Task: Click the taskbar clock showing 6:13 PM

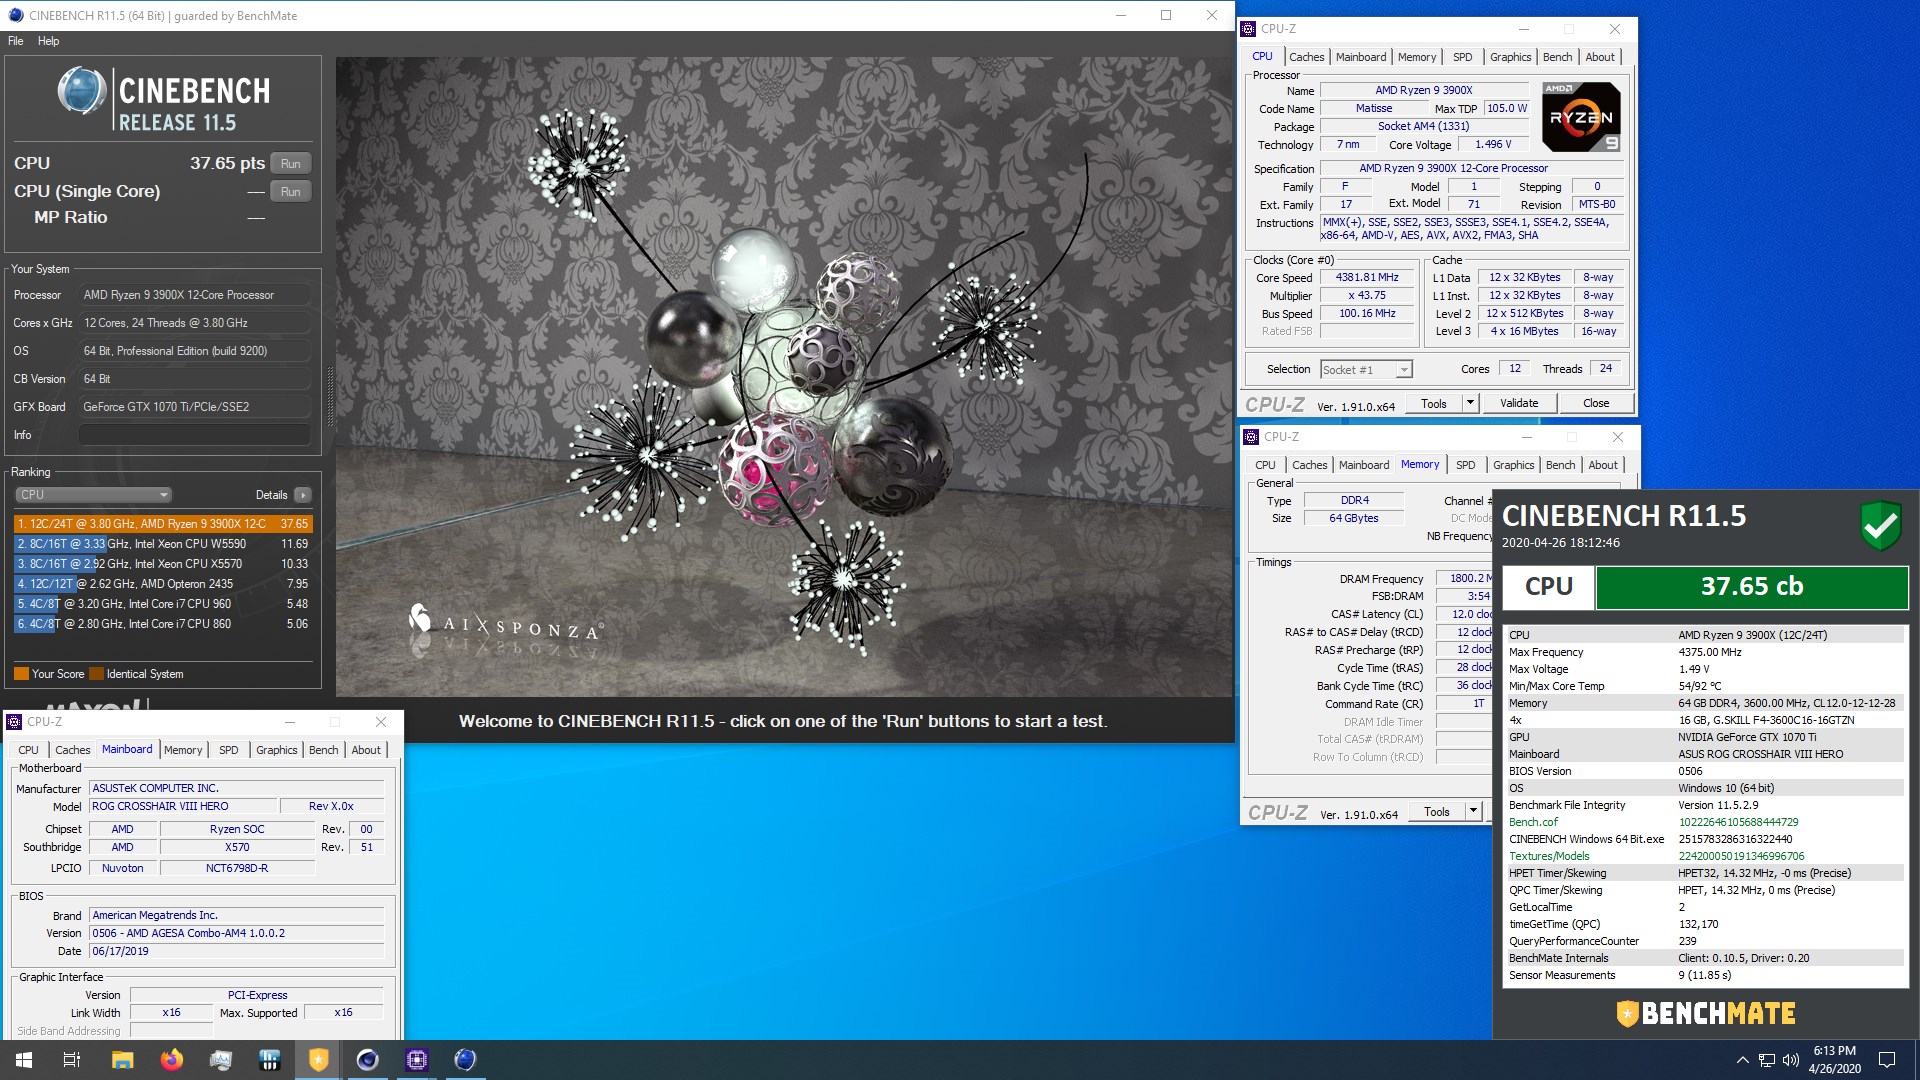Action: [1834, 1060]
